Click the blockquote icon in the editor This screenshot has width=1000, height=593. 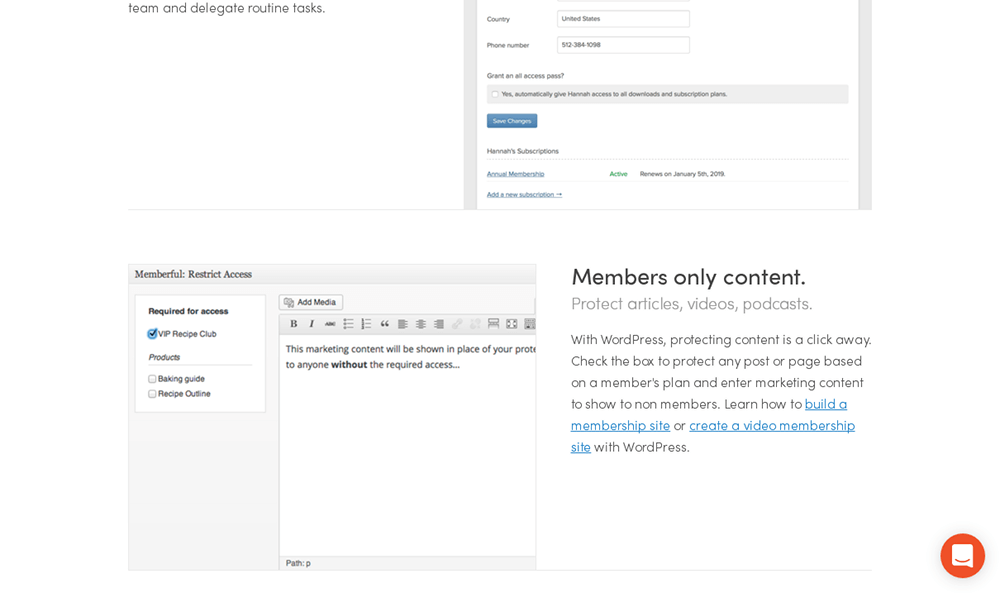(384, 324)
